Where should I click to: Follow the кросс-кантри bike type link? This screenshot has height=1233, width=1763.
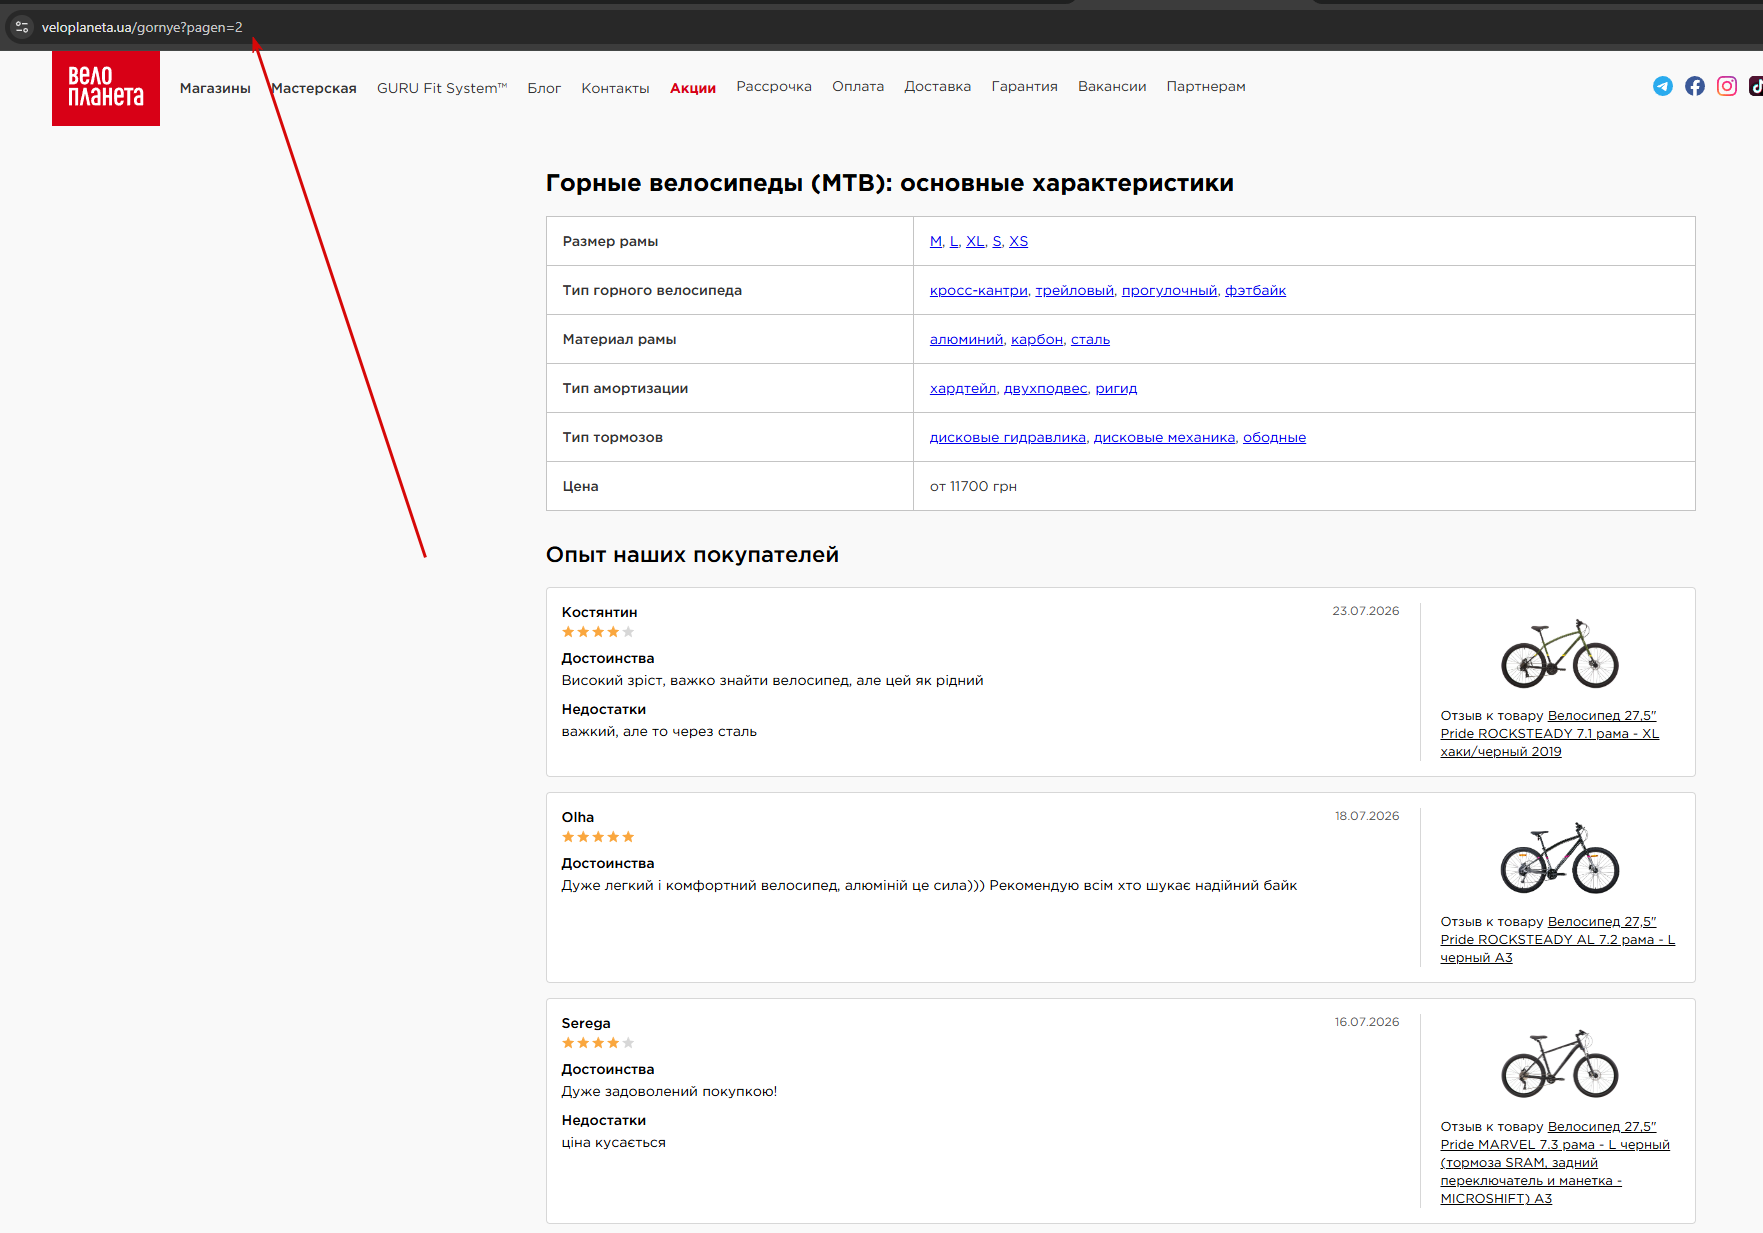[x=978, y=290]
